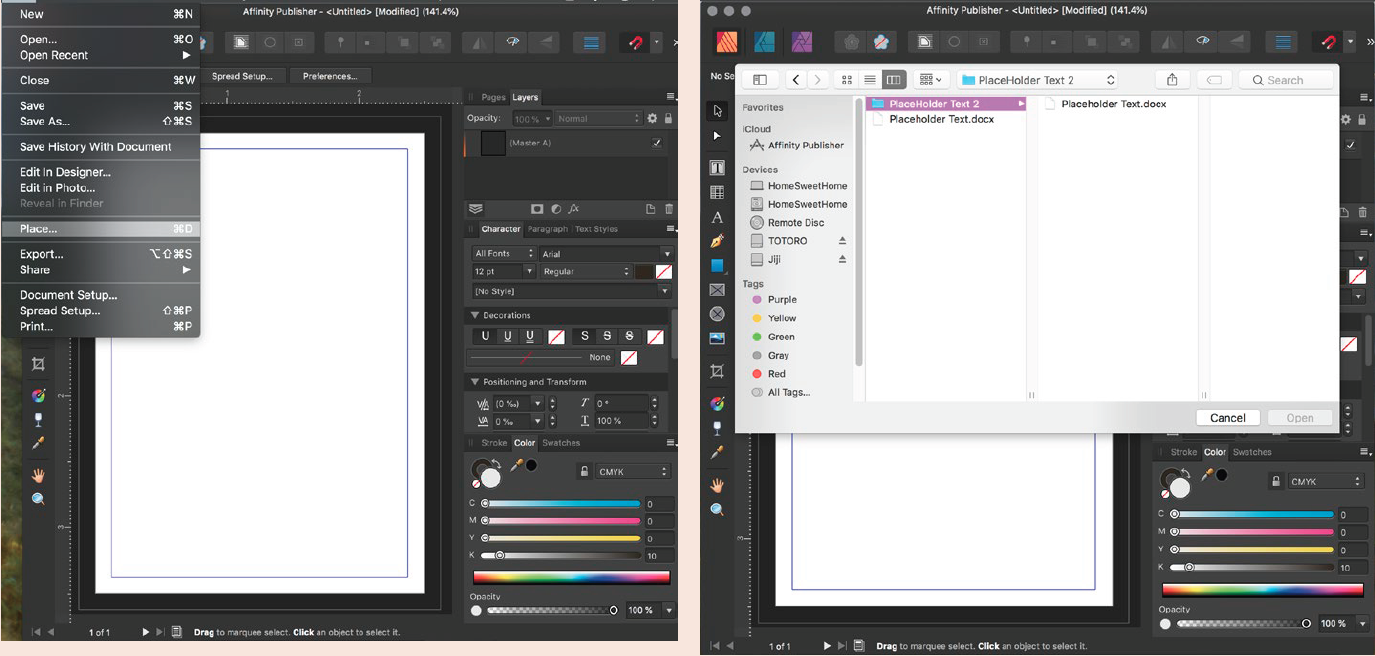Switch to Affinity Designer persona icon
This screenshot has width=1375, height=656.
[x=765, y=42]
